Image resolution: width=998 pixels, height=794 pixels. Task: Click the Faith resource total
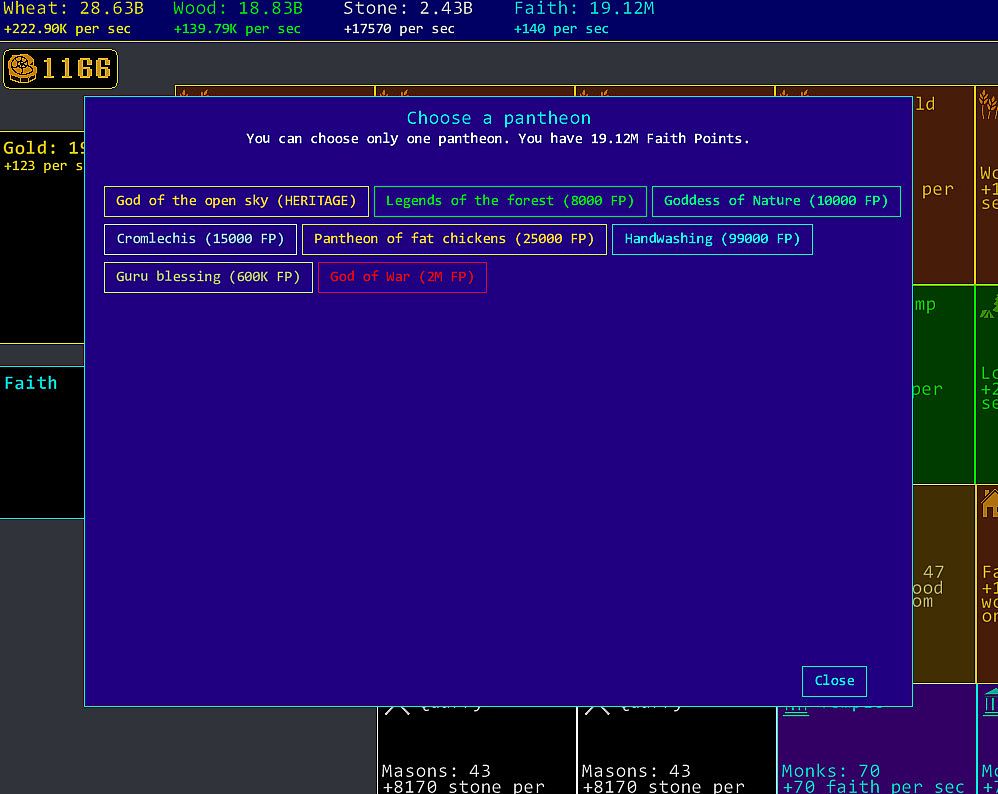584,8
